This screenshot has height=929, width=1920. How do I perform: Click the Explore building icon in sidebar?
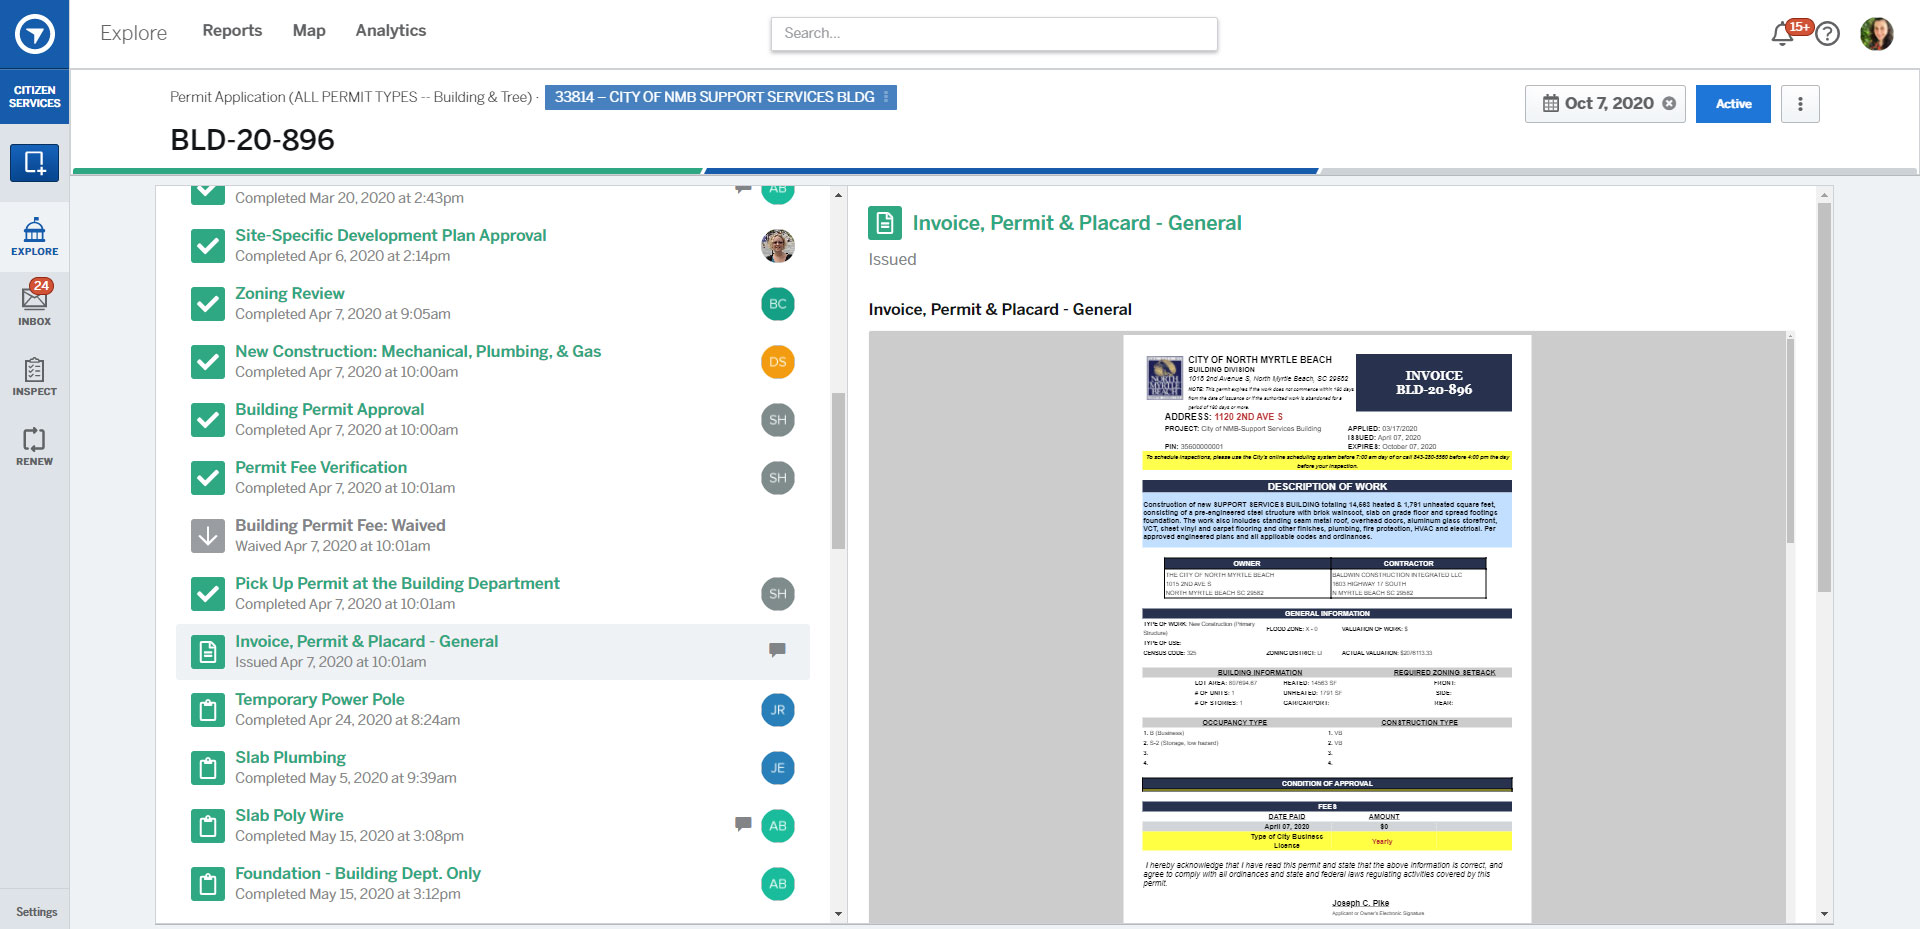34,236
